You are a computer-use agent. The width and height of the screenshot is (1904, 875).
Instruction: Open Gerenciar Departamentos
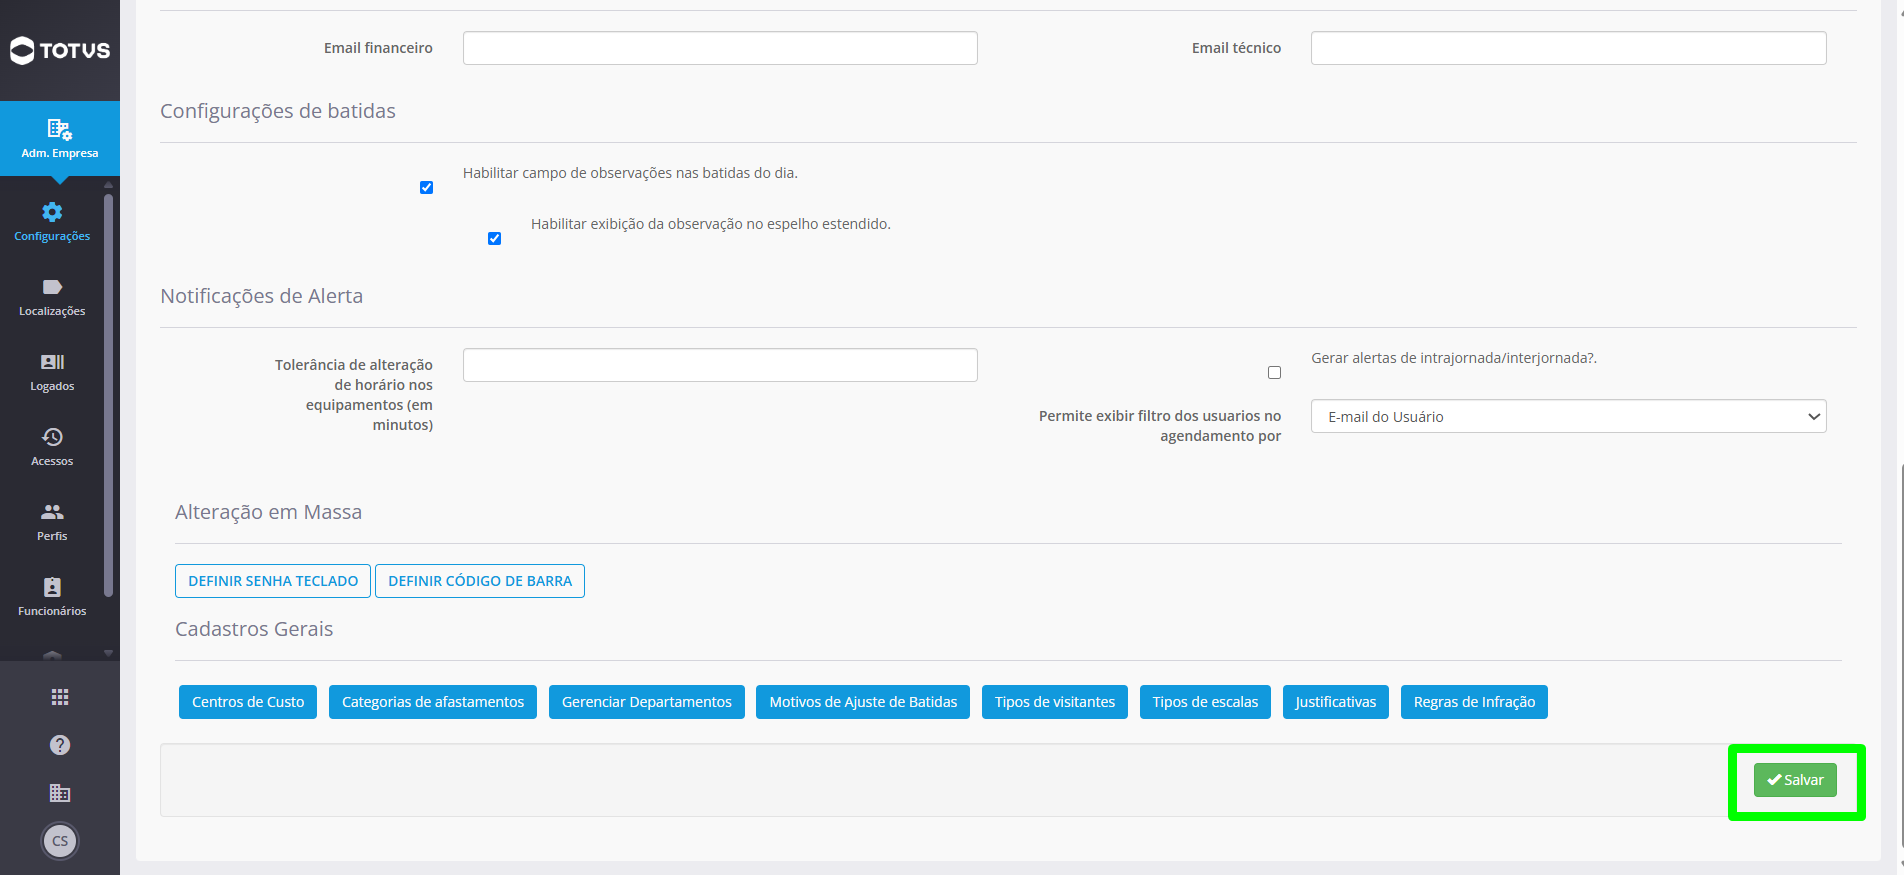[647, 702]
